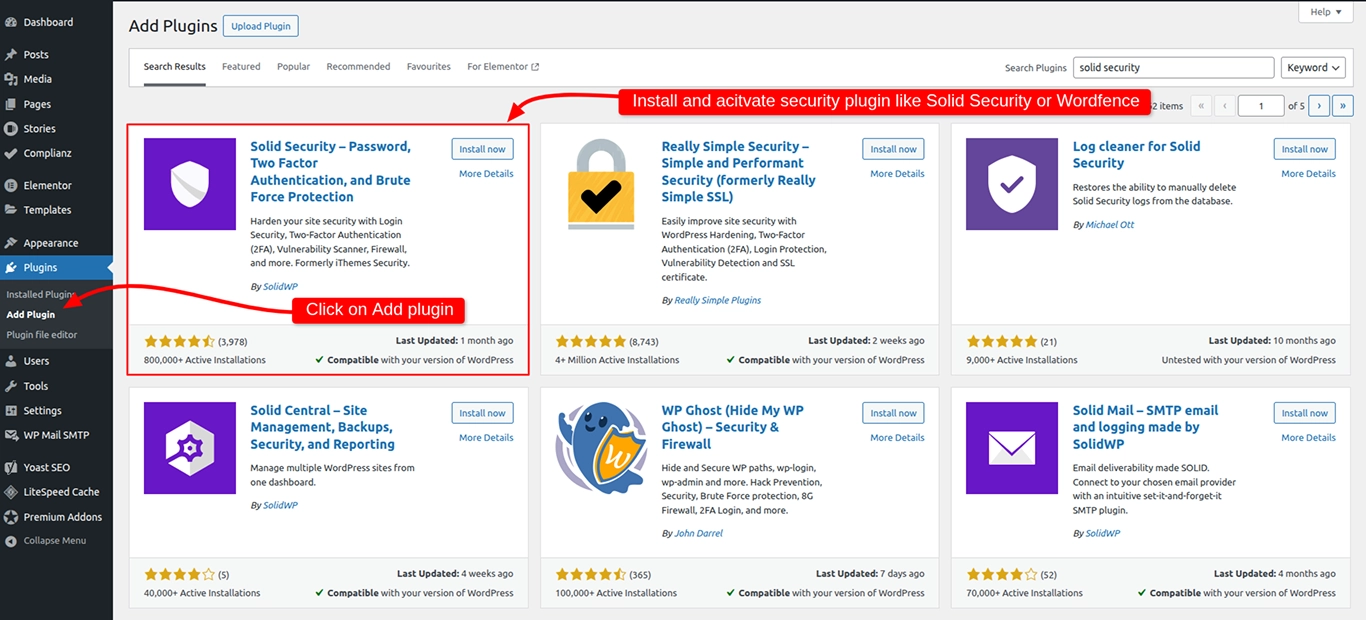Switch to the Popular plugins tab

coord(293,66)
